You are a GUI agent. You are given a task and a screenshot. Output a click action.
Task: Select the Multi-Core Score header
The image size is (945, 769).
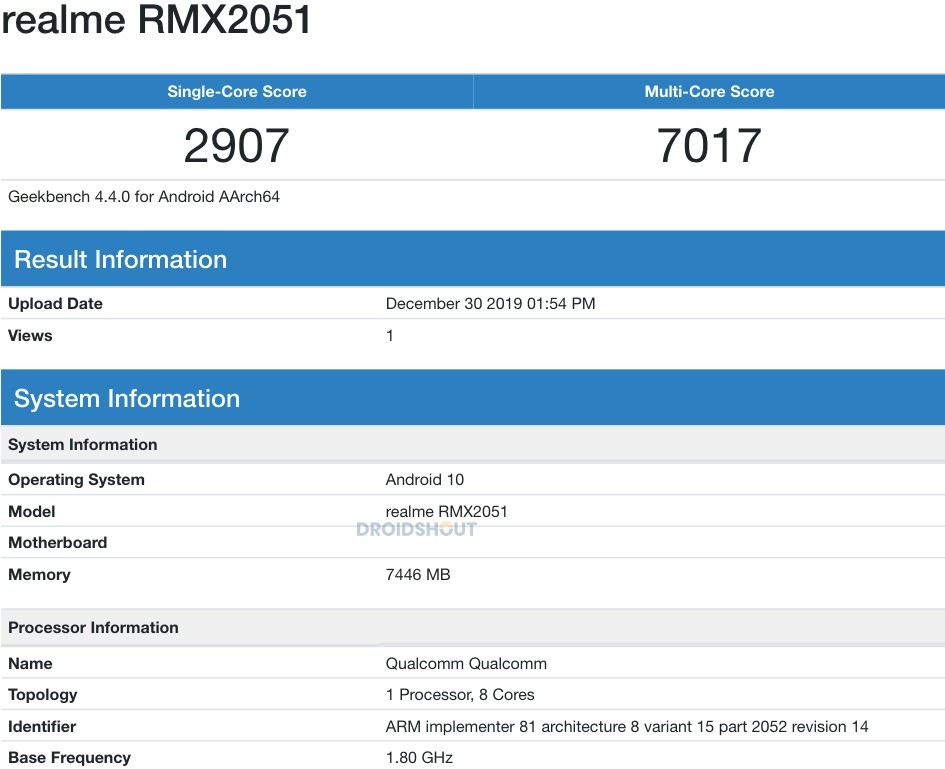click(x=709, y=92)
